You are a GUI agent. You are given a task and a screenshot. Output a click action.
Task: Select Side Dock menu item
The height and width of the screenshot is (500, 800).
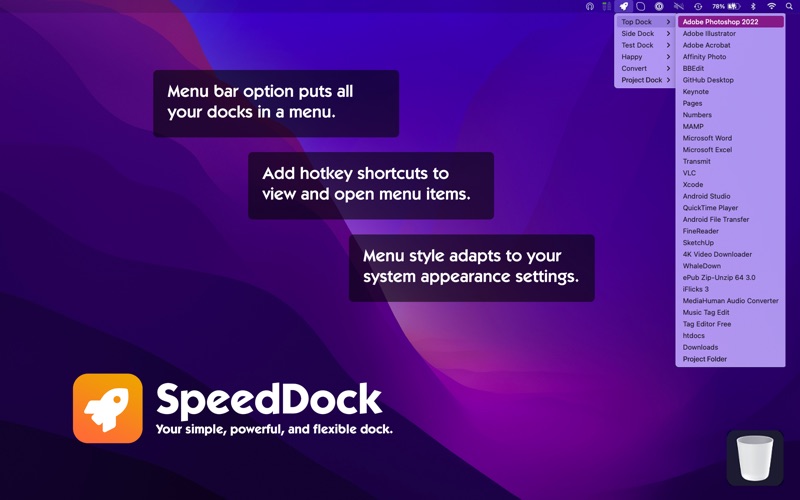click(645, 34)
